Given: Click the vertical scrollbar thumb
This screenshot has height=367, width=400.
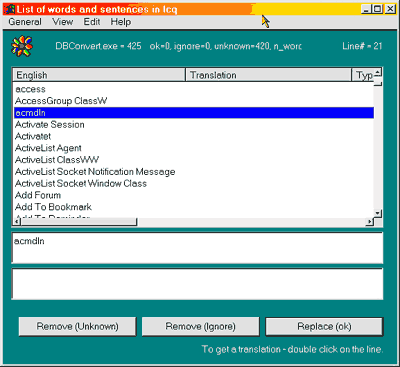Looking at the screenshot, I should [378, 82].
